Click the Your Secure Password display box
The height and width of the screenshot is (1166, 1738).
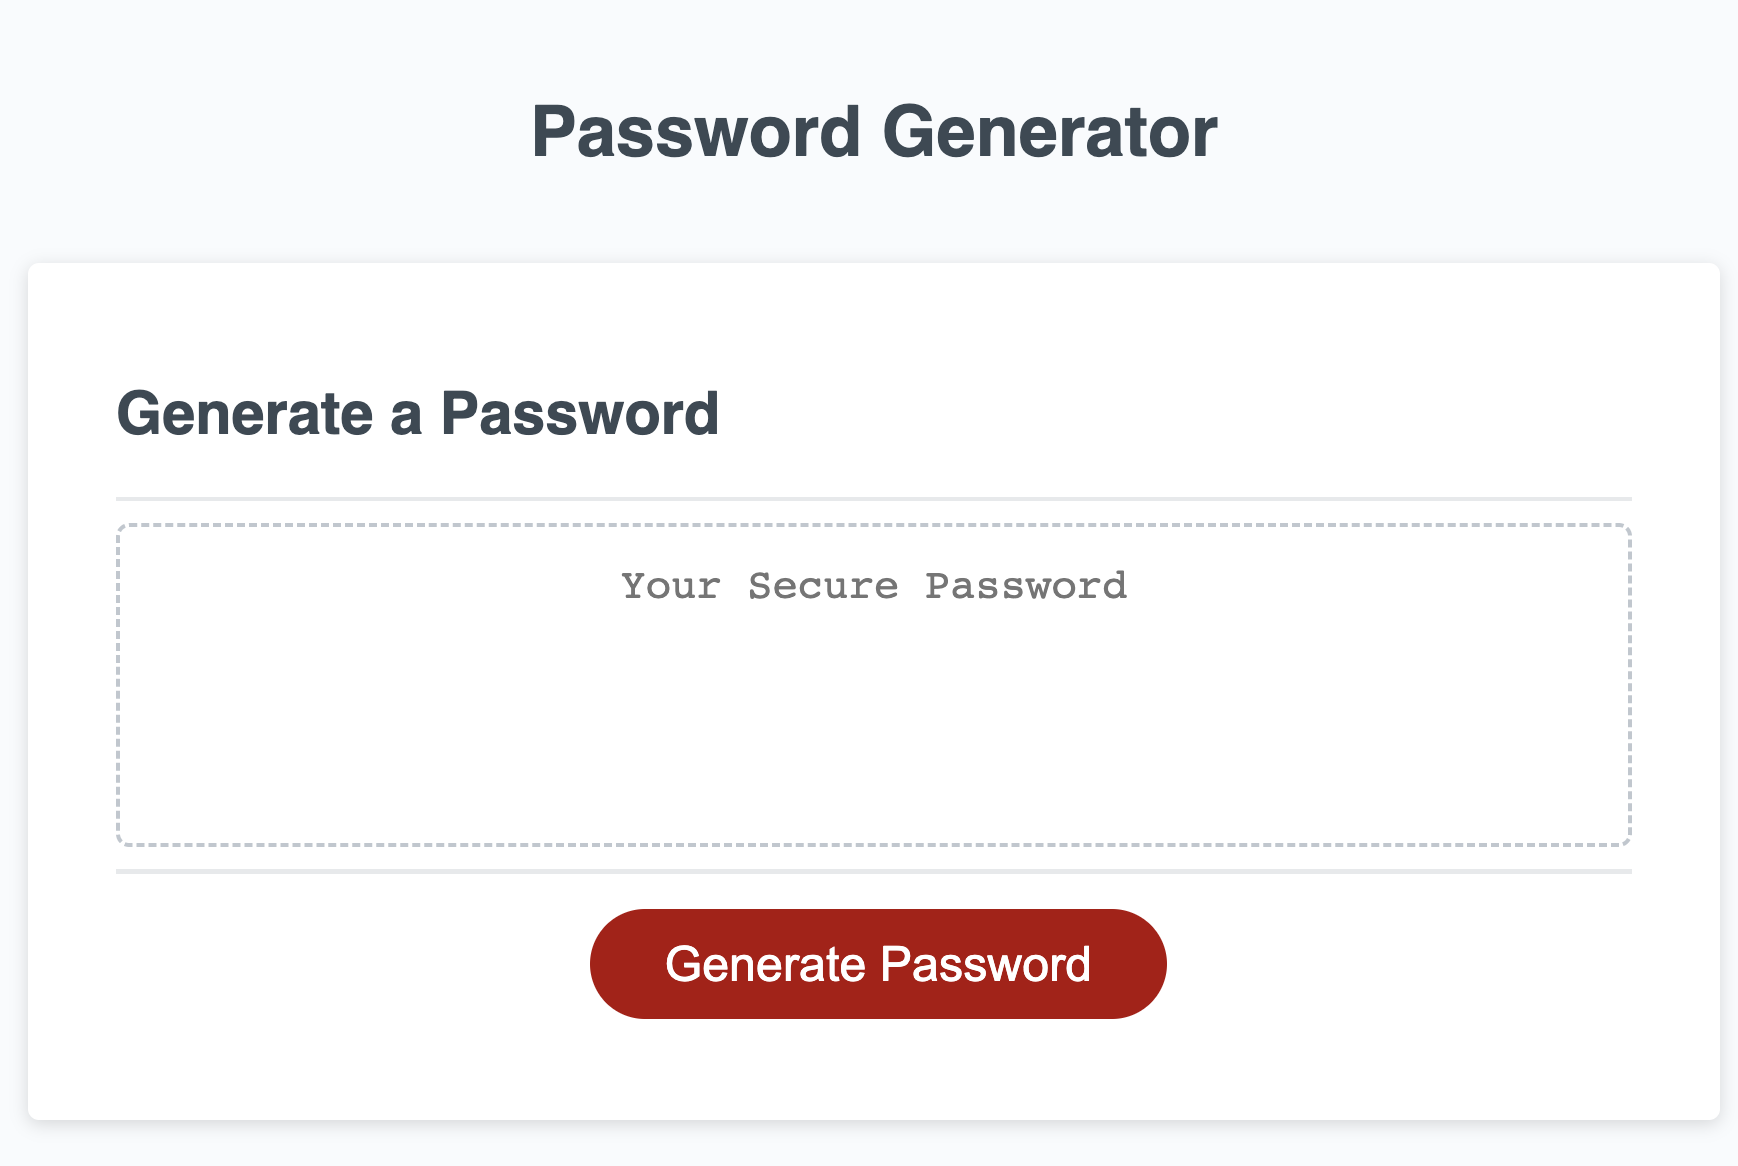pyautogui.click(x=874, y=684)
